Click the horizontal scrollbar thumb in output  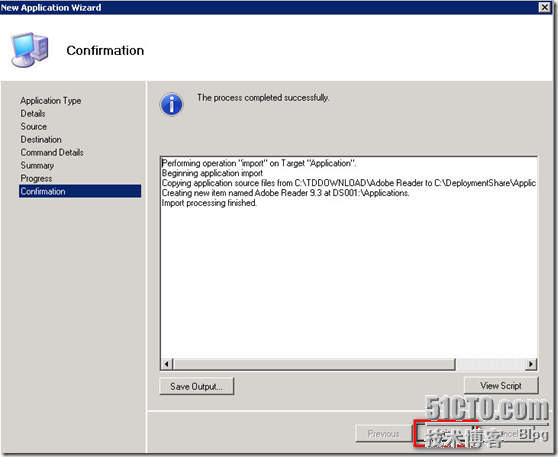(x=314, y=364)
